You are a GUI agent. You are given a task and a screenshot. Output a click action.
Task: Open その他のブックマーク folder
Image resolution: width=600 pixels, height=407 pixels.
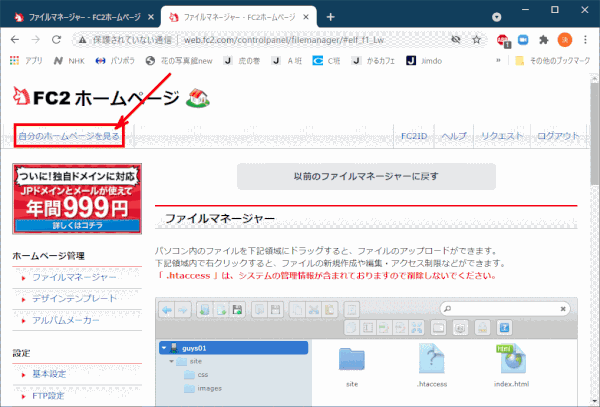coord(553,61)
